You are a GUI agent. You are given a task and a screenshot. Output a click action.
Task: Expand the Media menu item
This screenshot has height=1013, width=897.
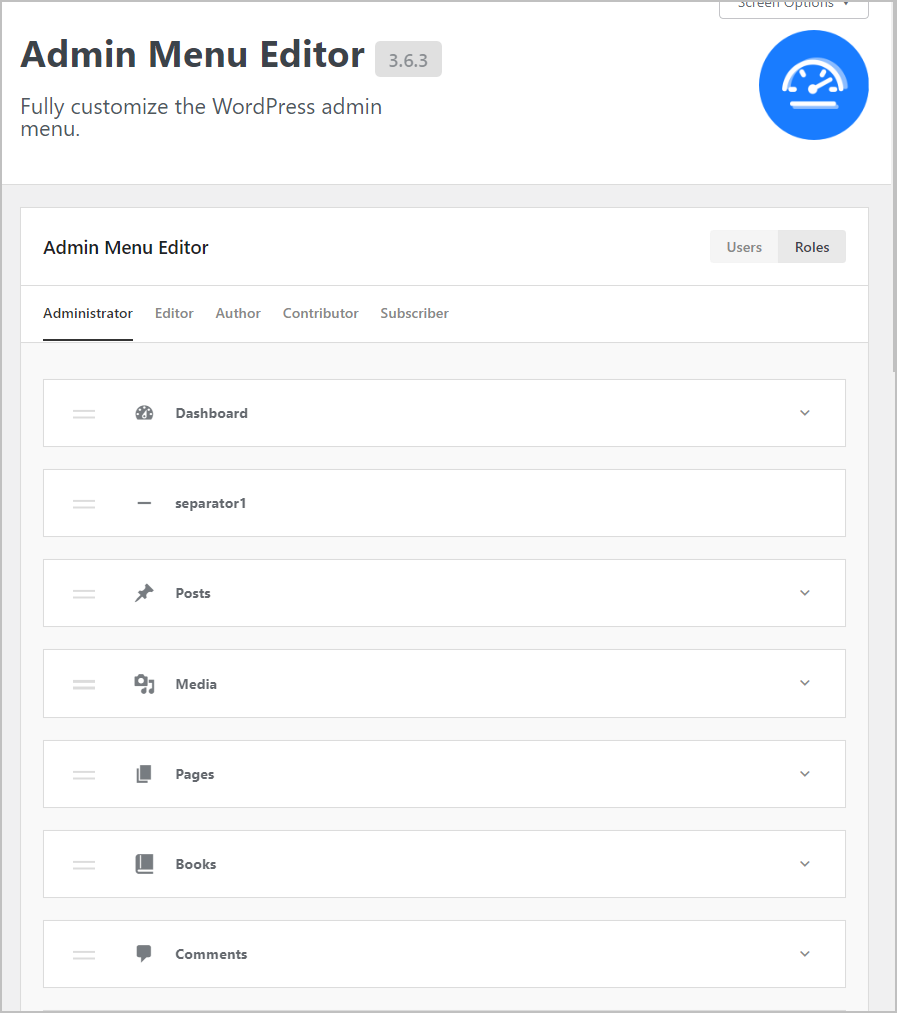(805, 683)
